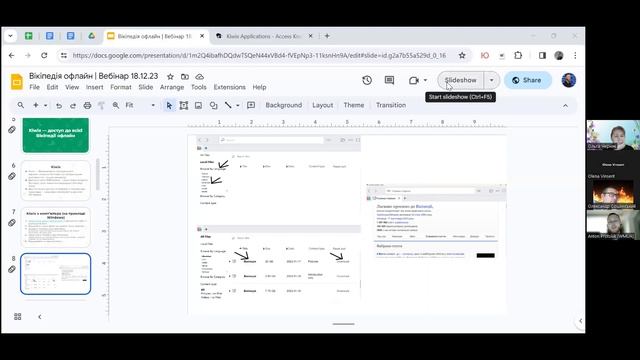640x360 pixels.
Task: Open the Format menu
Action: (121, 87)
